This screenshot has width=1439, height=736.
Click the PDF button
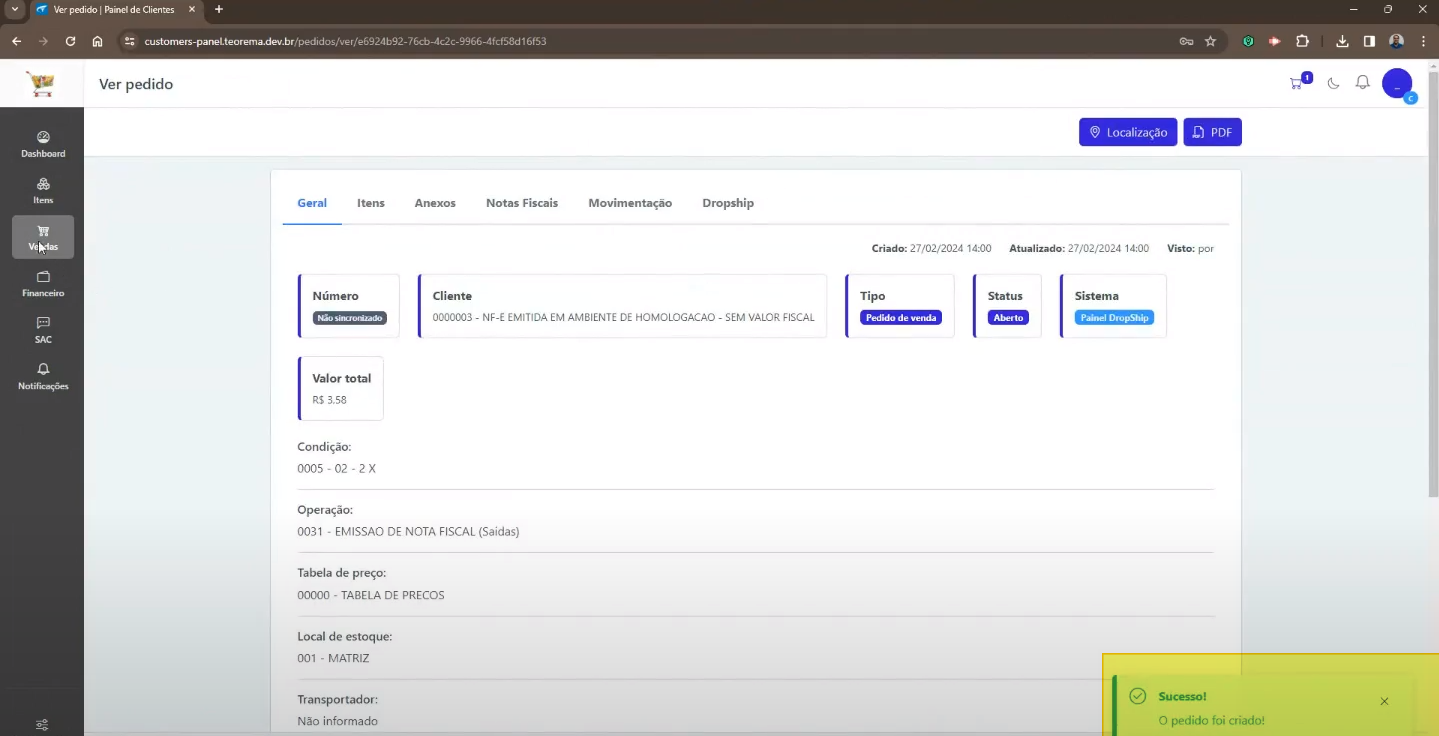[1212, 132]
